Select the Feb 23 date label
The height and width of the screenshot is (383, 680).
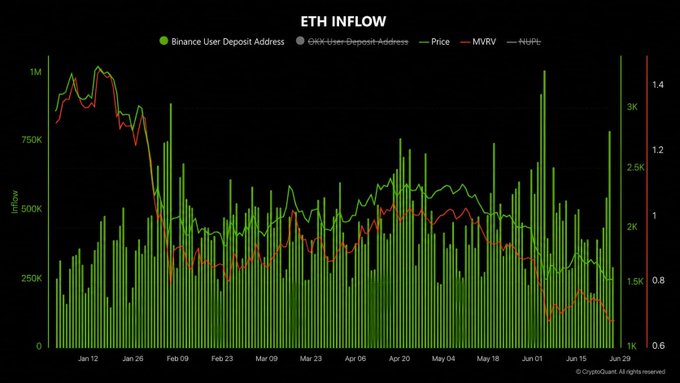(x=222, y=359)
